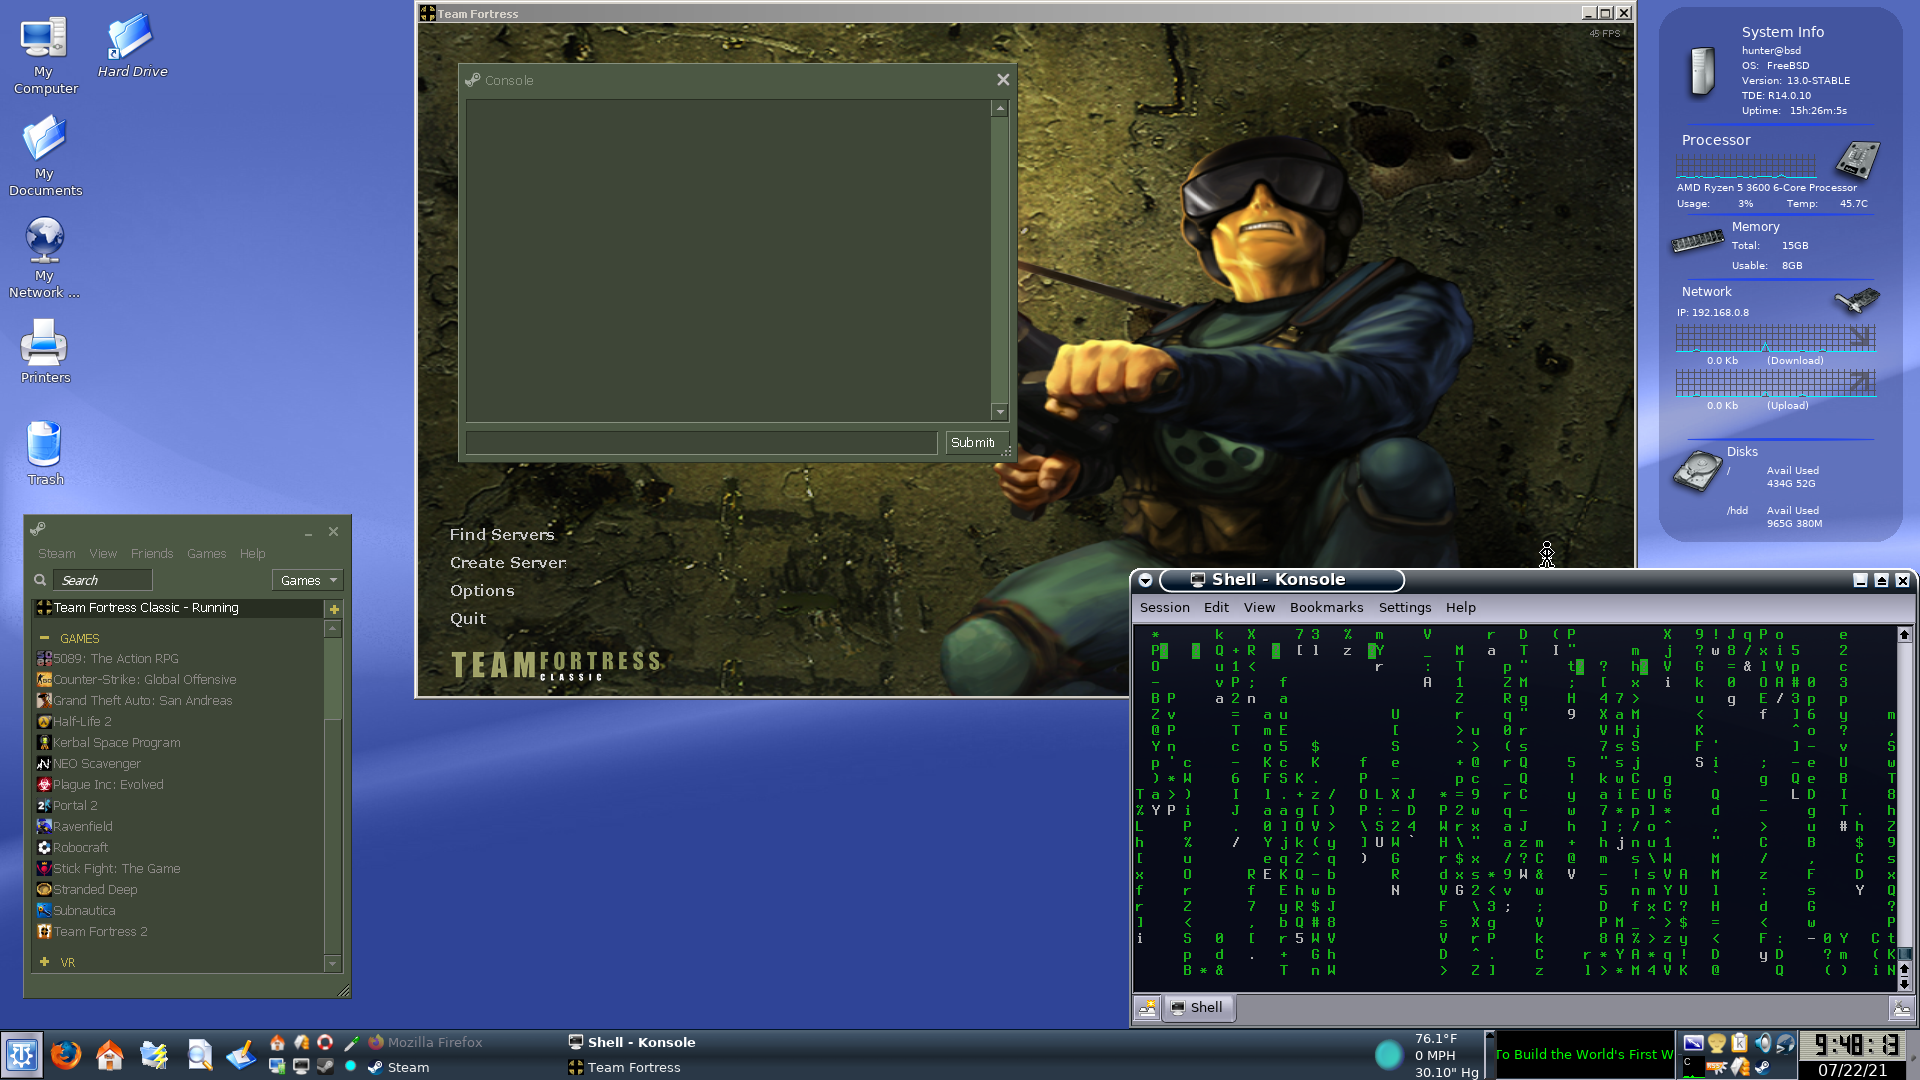This screenshot has height=1080, width=1920.
Task: Open the file search magnifier icon in taskbar
Action: point(199,1055)
